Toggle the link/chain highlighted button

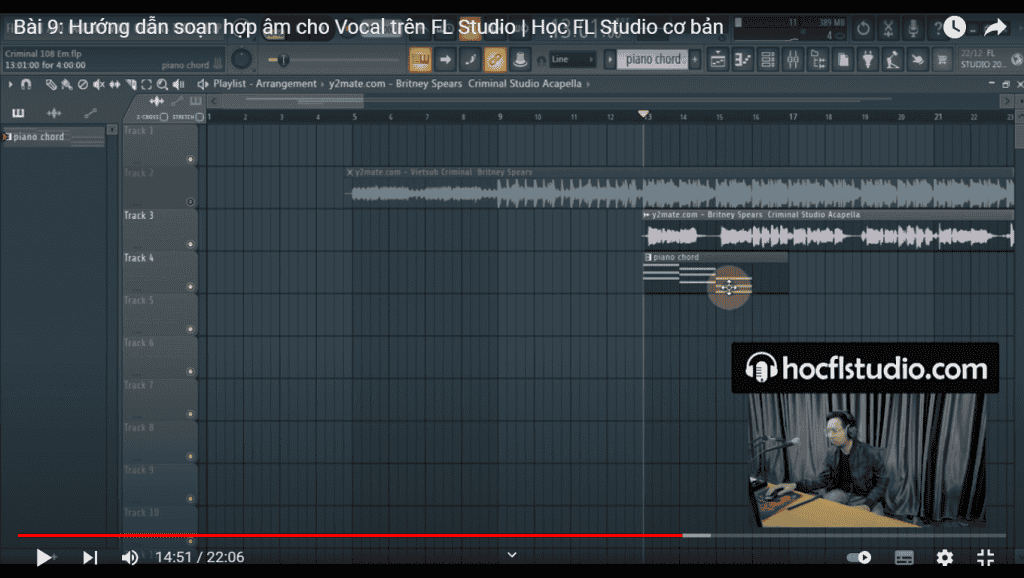(495, 60)
